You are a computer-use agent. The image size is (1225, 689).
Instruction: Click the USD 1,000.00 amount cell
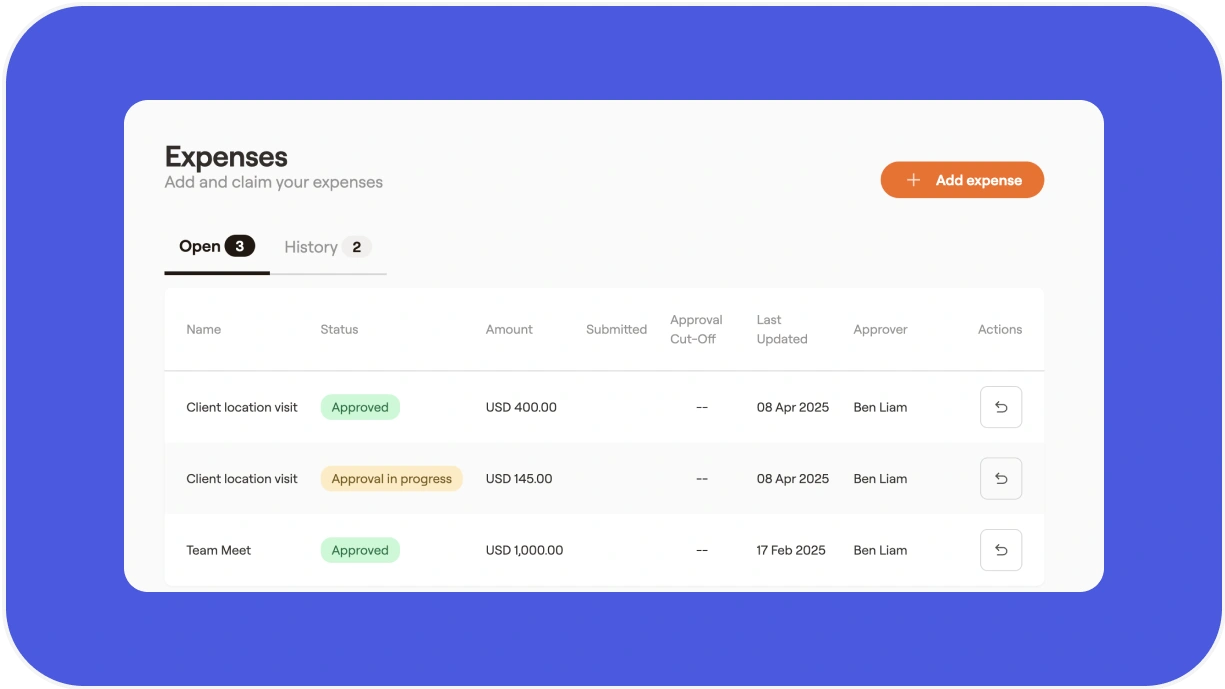tap(525, 550)
